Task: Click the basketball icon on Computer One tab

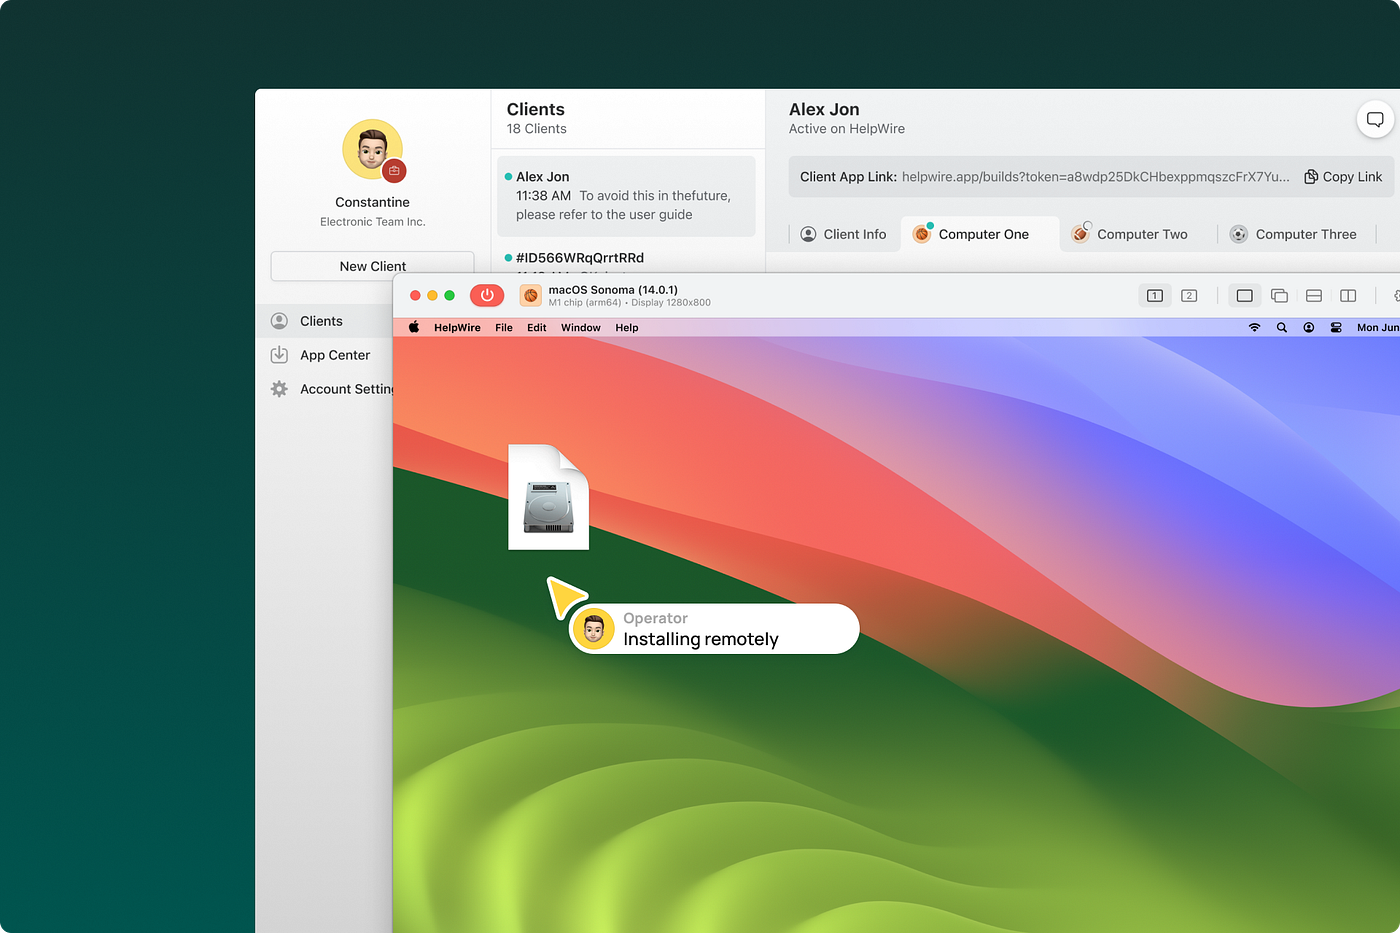Action: (922, 234)
